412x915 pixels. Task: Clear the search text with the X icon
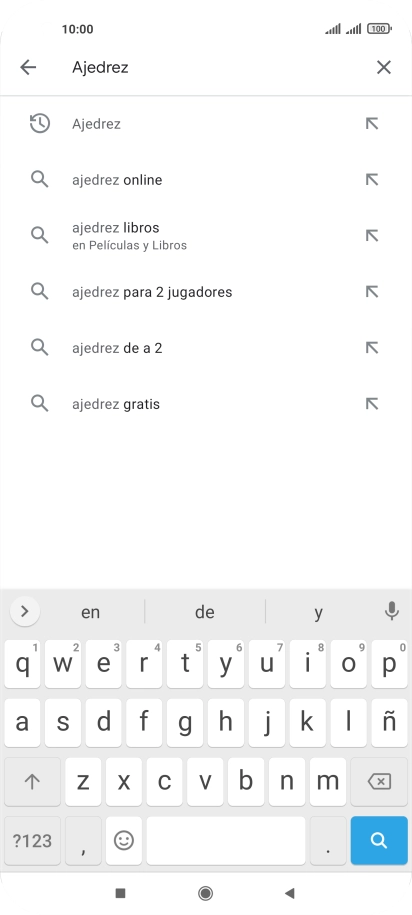pos(383,67)
